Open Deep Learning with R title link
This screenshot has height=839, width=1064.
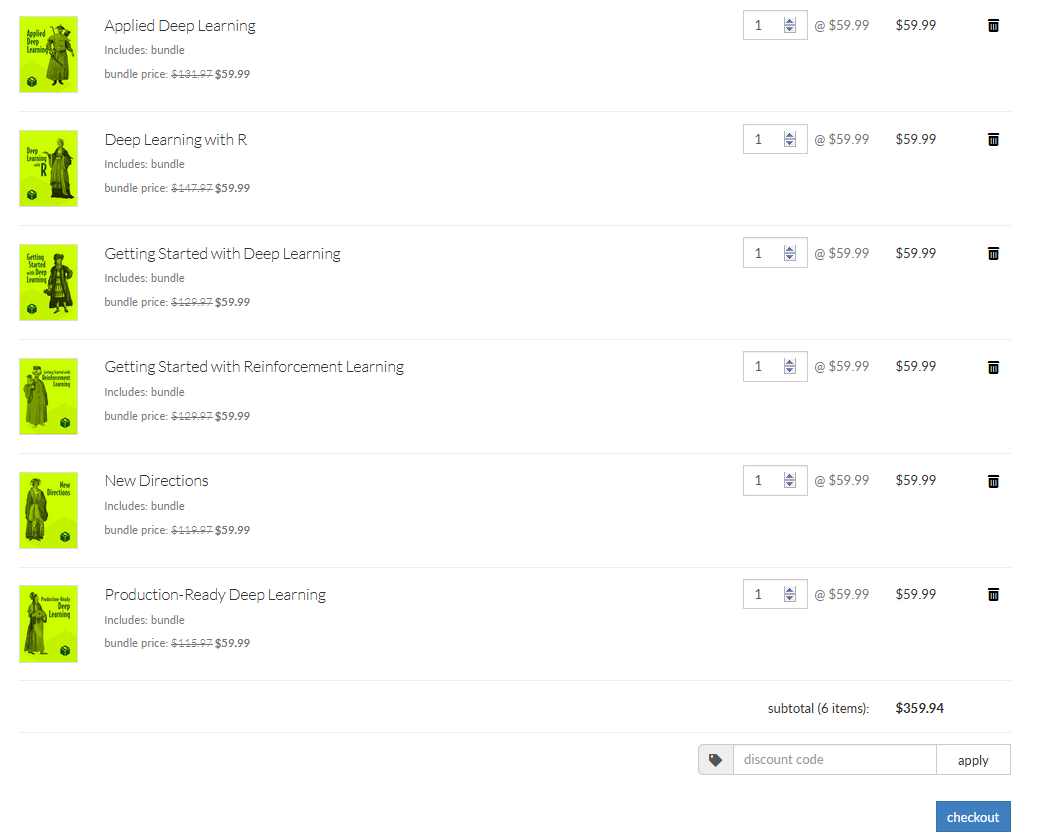click(x=176, y=140)
